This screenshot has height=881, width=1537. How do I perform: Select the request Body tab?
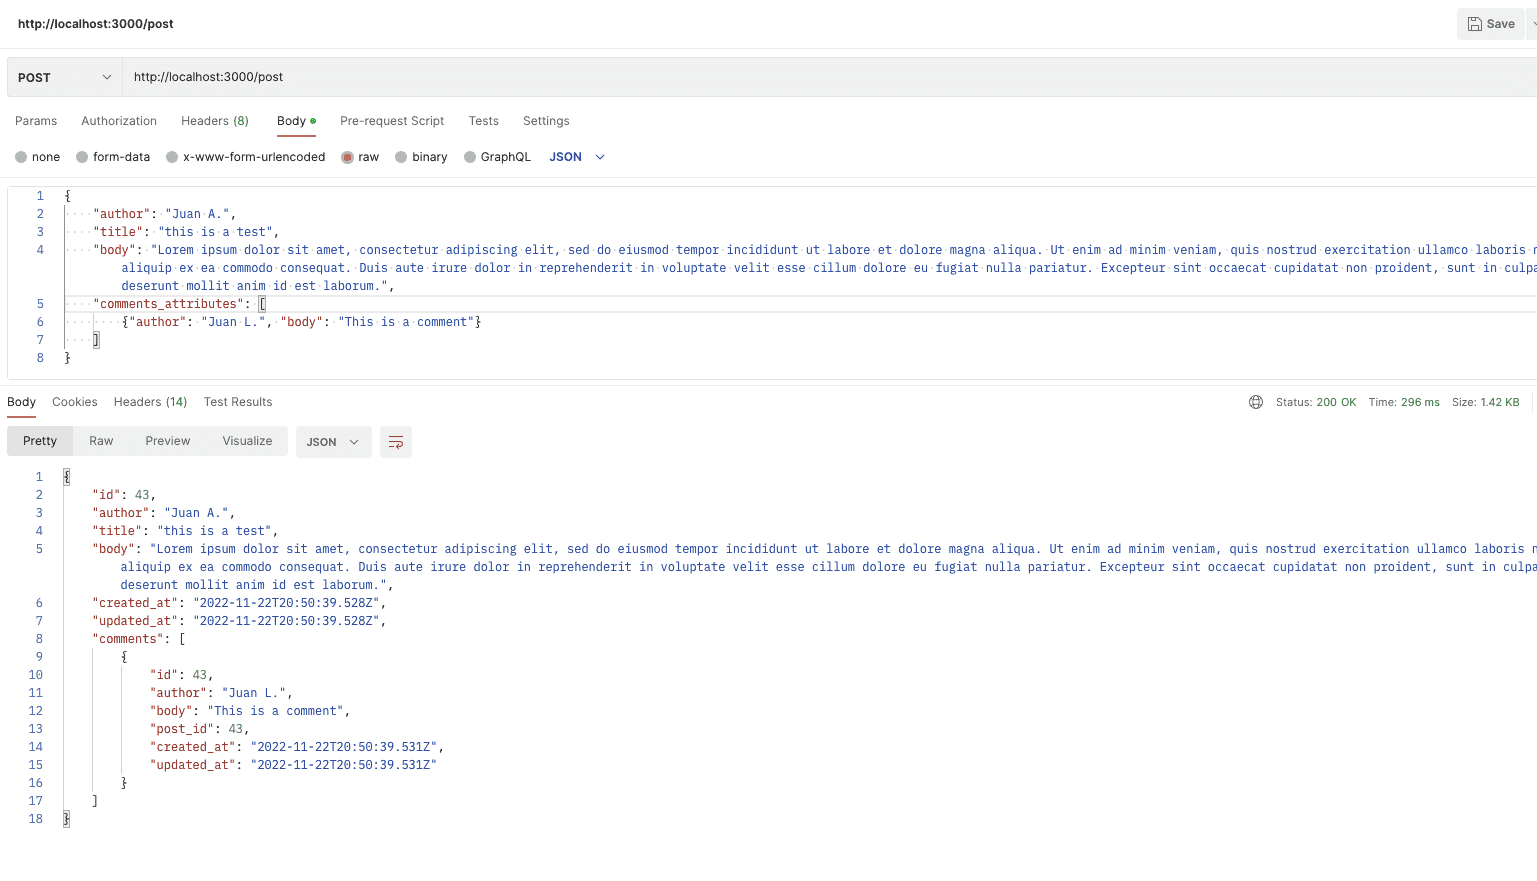click(x=296, y=121)
